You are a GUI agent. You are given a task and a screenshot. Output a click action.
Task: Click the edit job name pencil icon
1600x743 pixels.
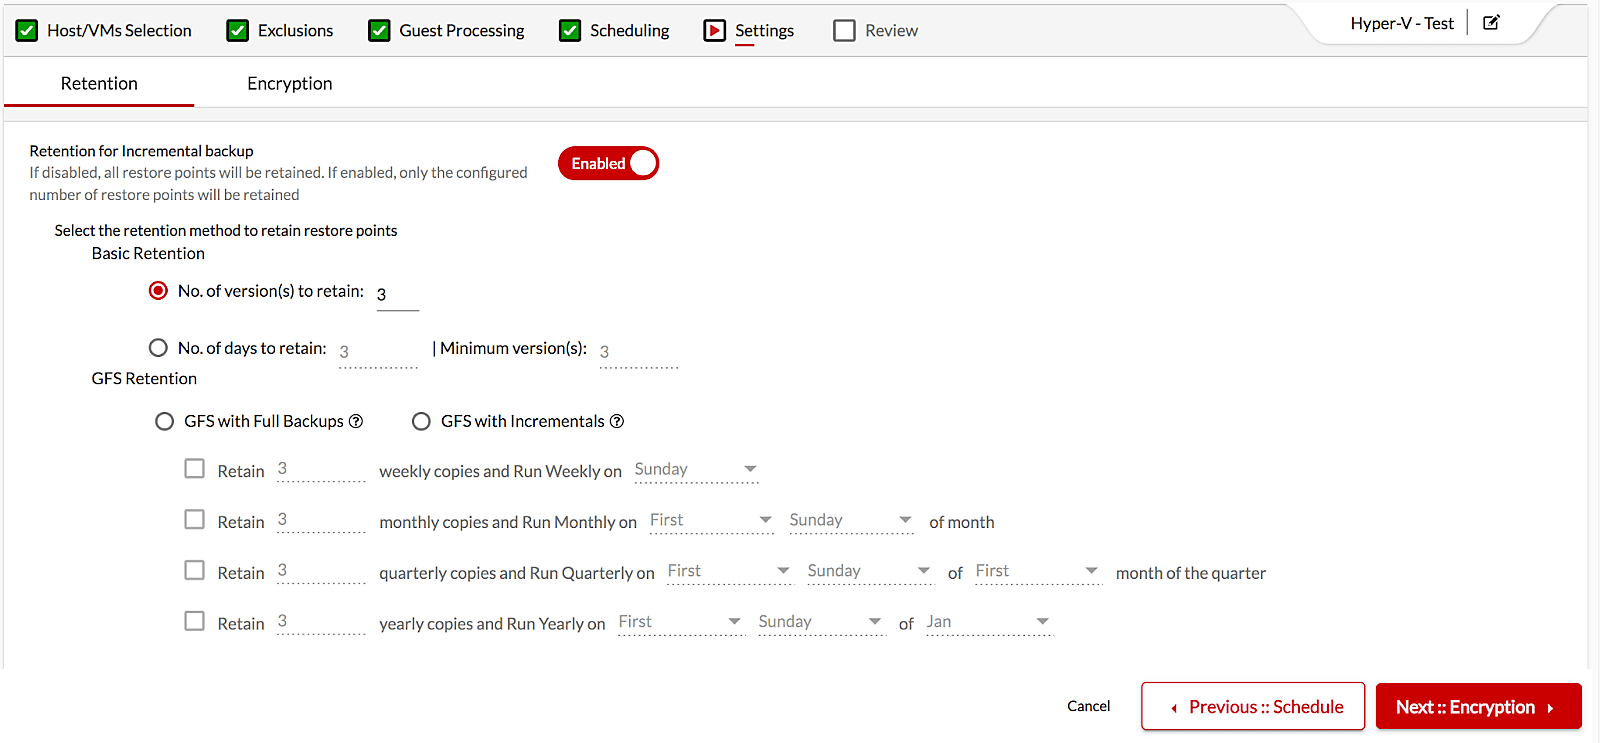click(x=1491, y=22)
